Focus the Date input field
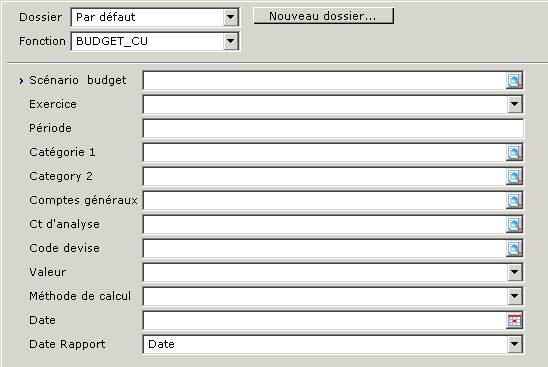548x367 pixels. coord(325,321)
